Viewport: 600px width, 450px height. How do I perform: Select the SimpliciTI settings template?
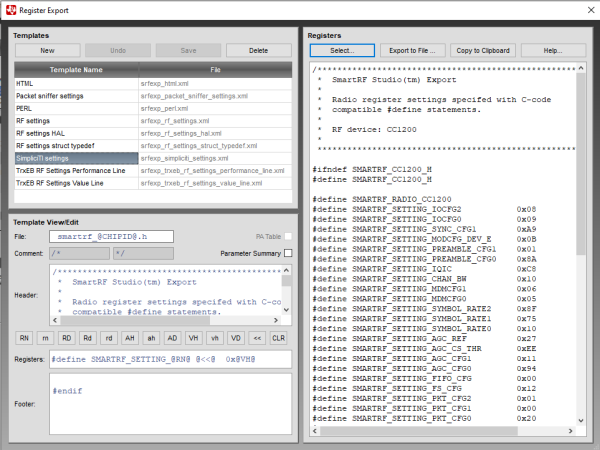pyautogui.click(x=153, y=158)
